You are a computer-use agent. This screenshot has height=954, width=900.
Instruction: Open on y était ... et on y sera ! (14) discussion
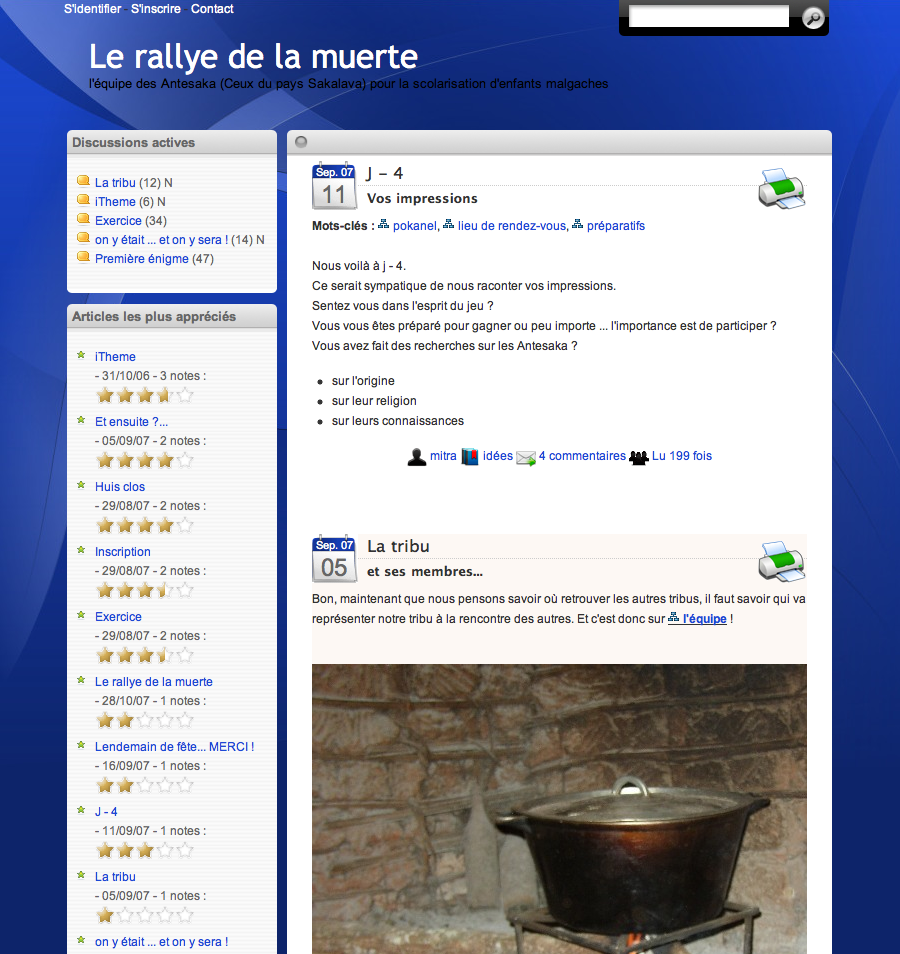(x=161, y=240)
